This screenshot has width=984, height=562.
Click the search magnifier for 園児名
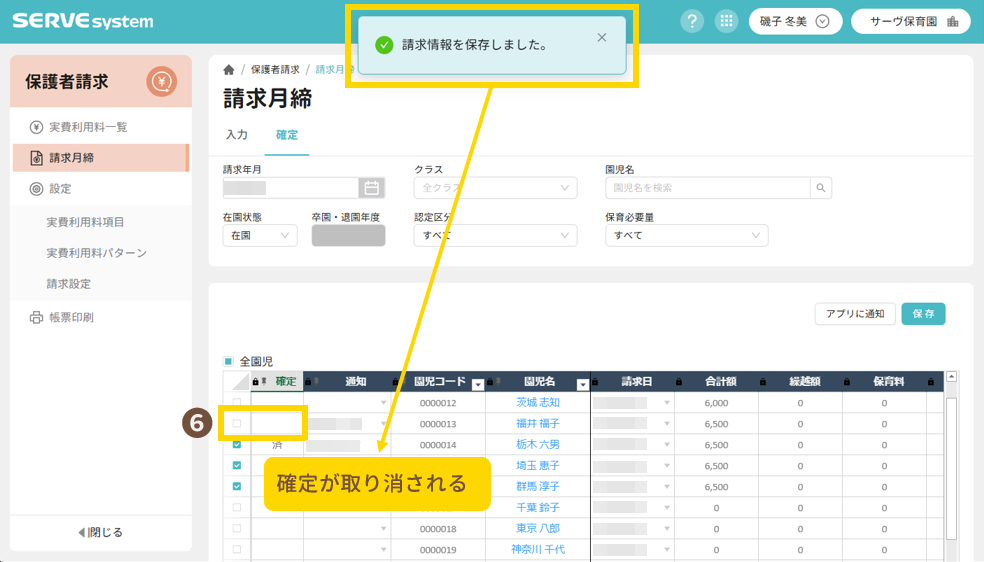820,187
